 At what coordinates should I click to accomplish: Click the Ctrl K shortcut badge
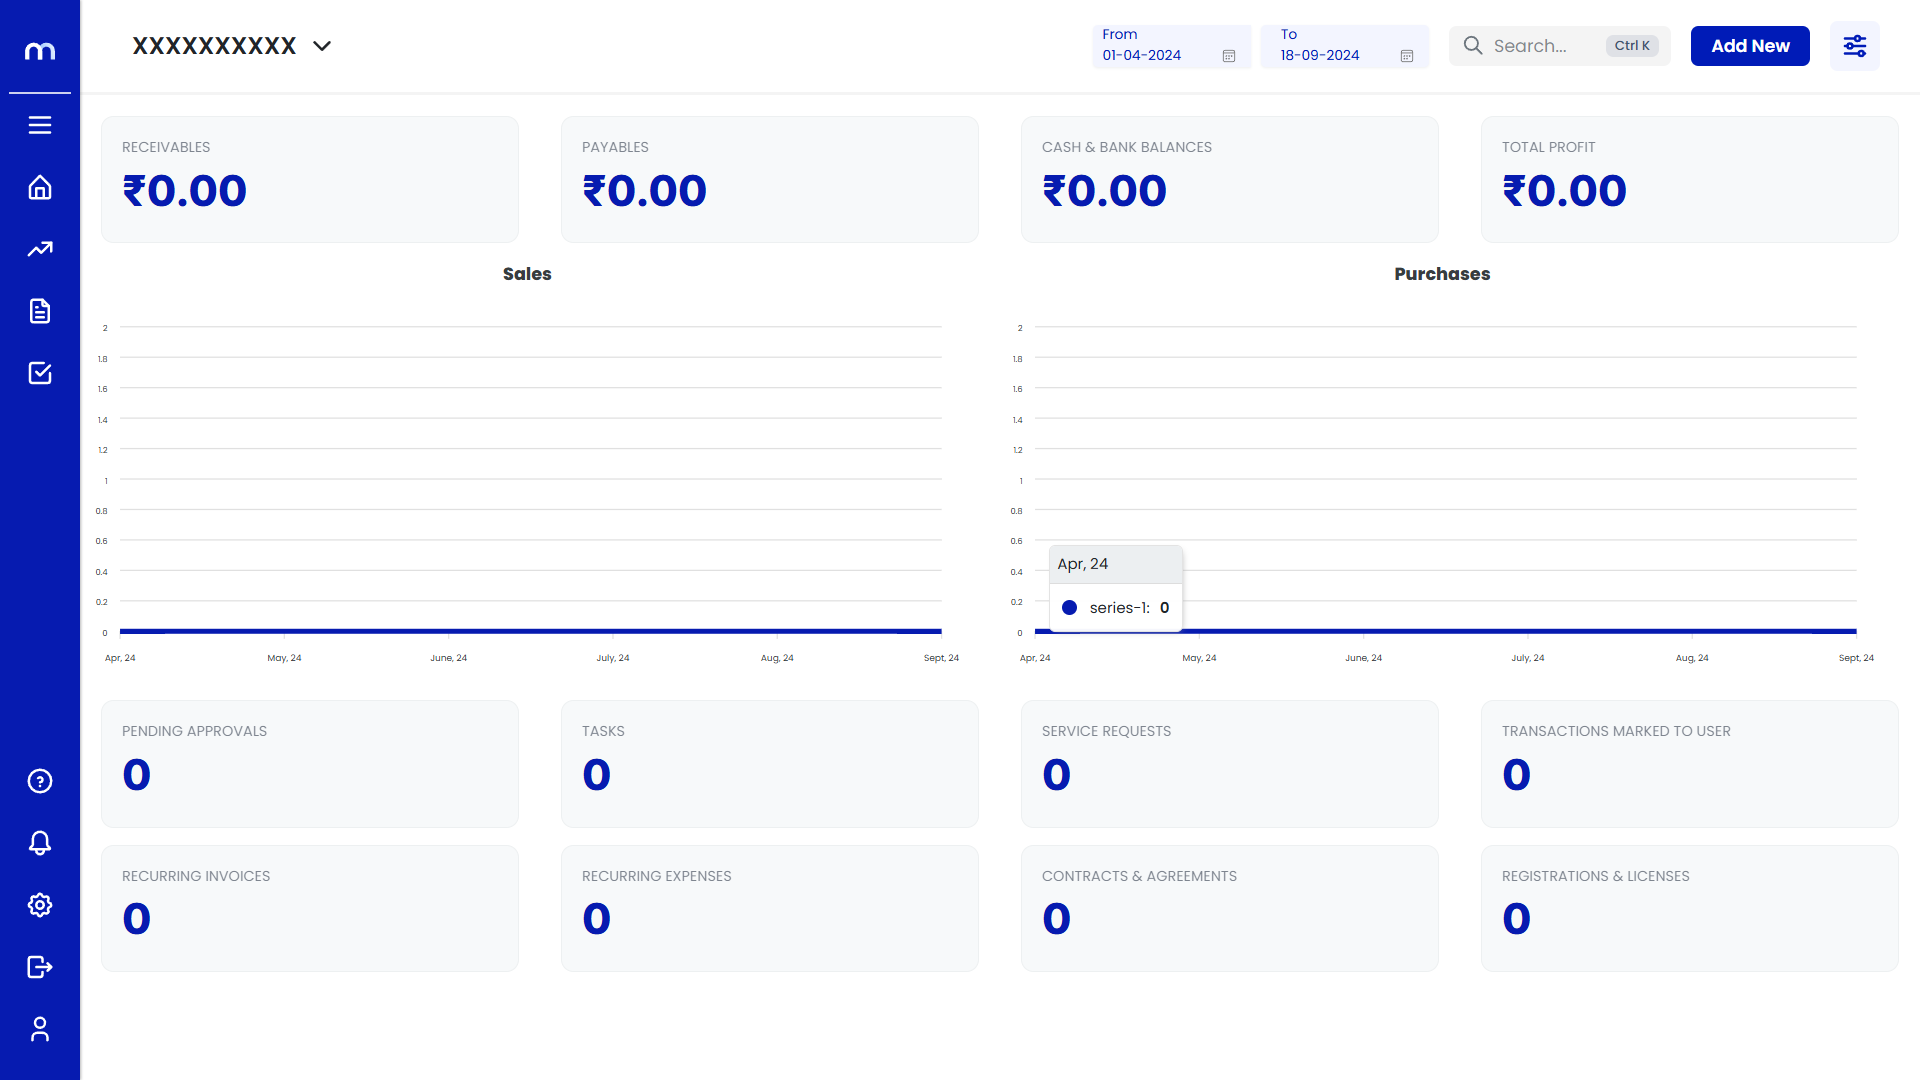click(x=1632, y=46)
